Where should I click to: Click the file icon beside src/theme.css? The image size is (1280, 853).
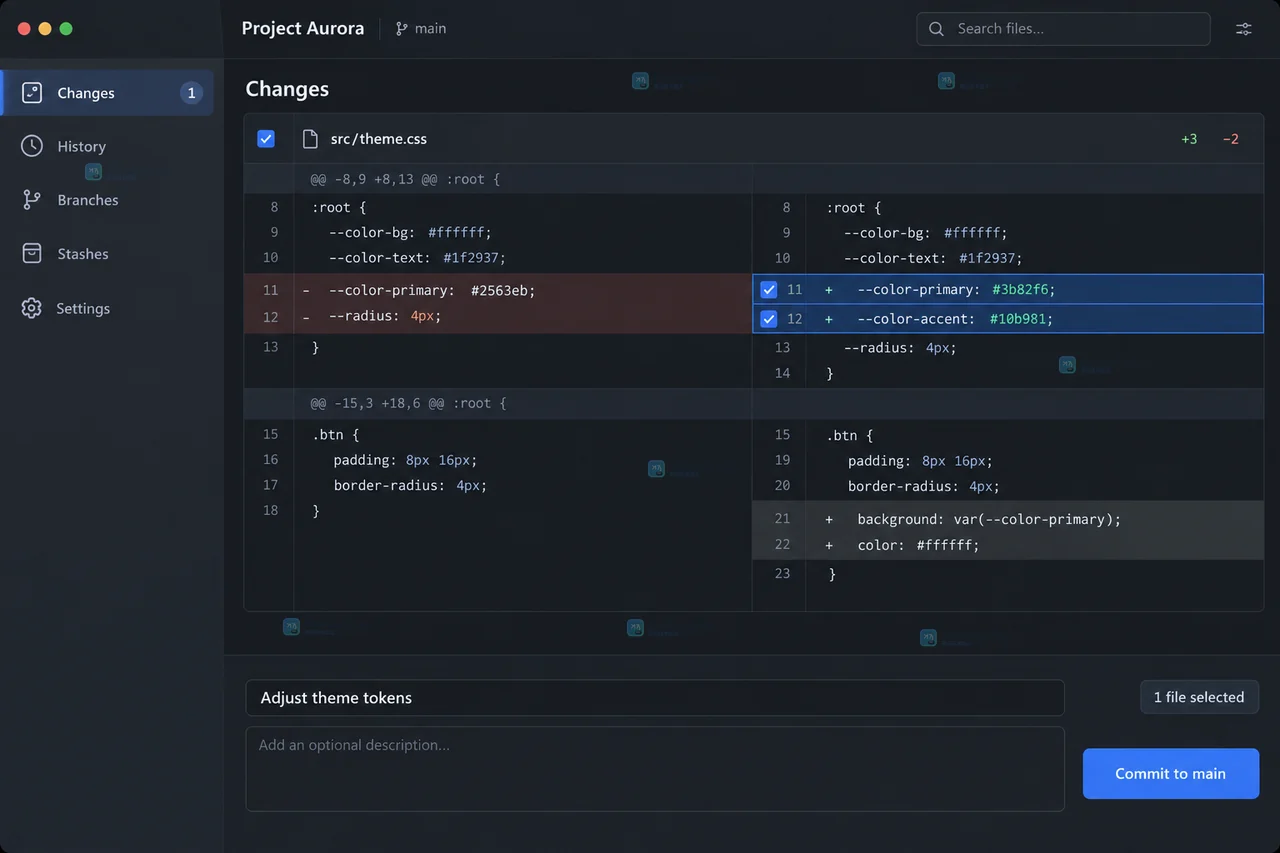tap(311, 139)
